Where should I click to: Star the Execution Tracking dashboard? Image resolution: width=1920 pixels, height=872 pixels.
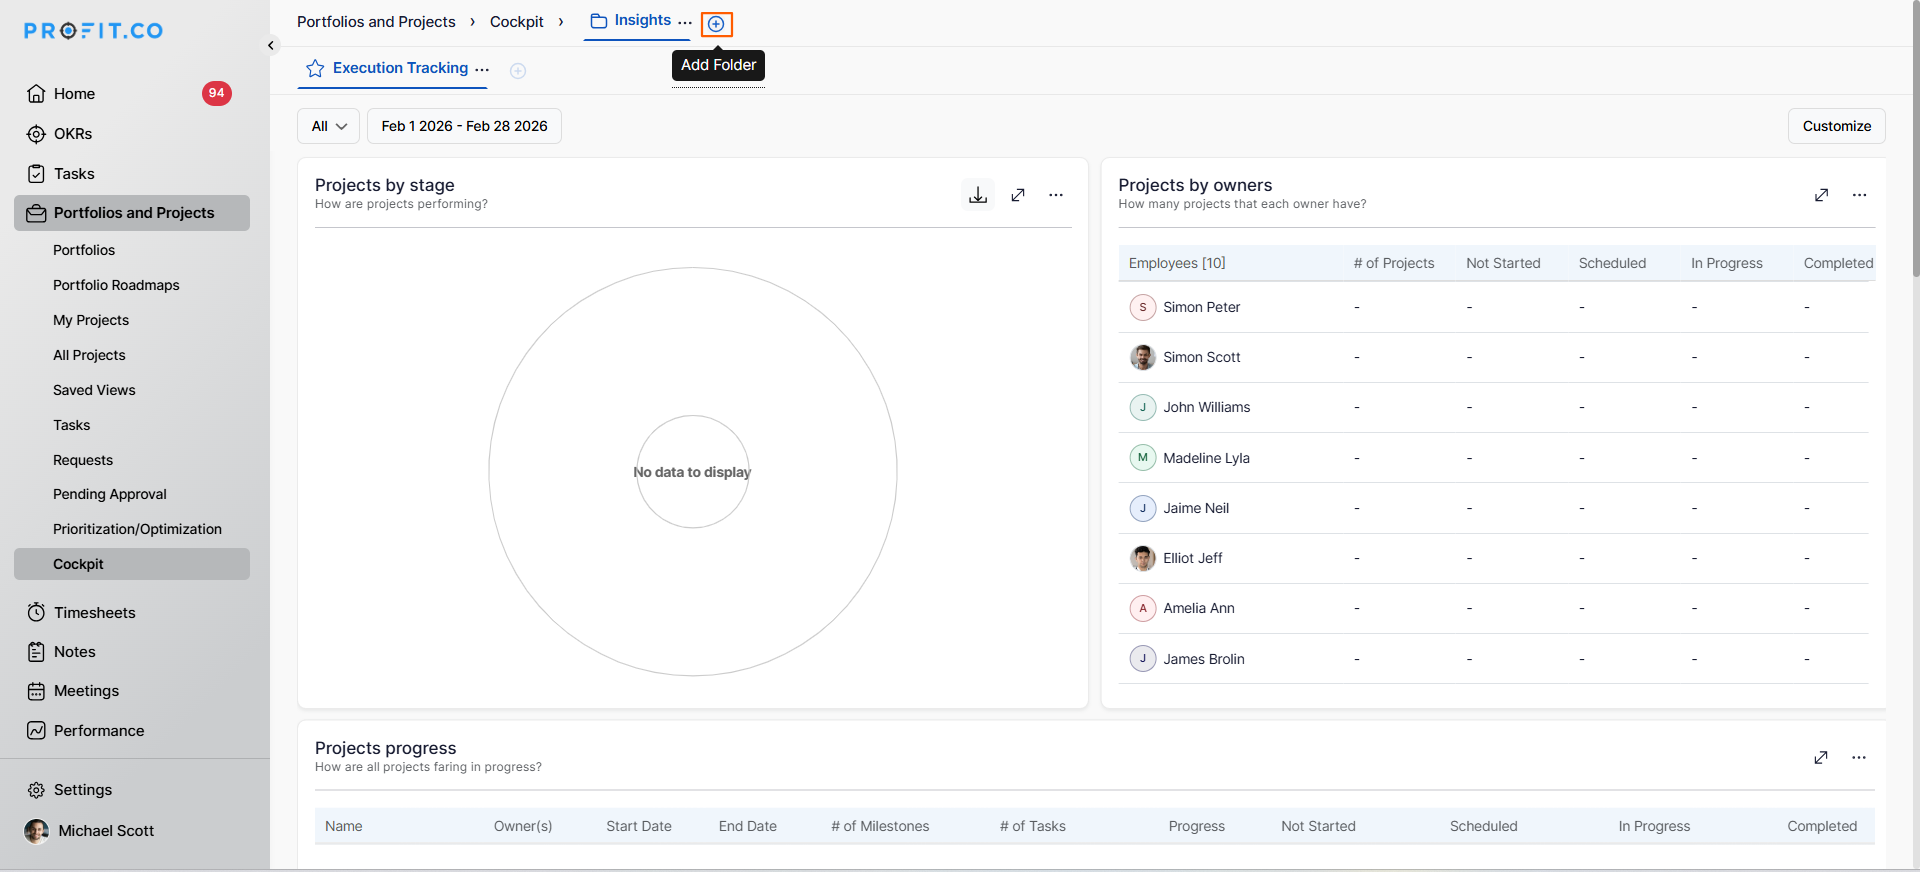pyautogui.click(x=315, y=68)
